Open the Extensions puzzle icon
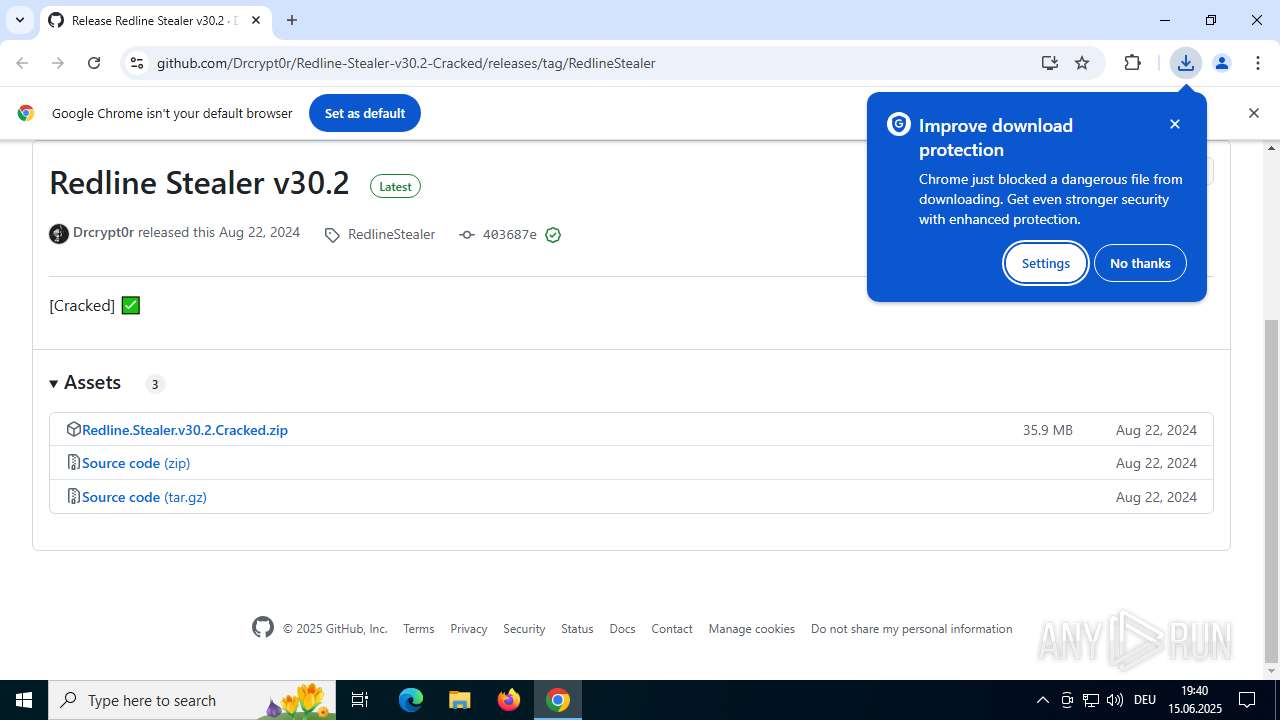 click(1132, 63)
